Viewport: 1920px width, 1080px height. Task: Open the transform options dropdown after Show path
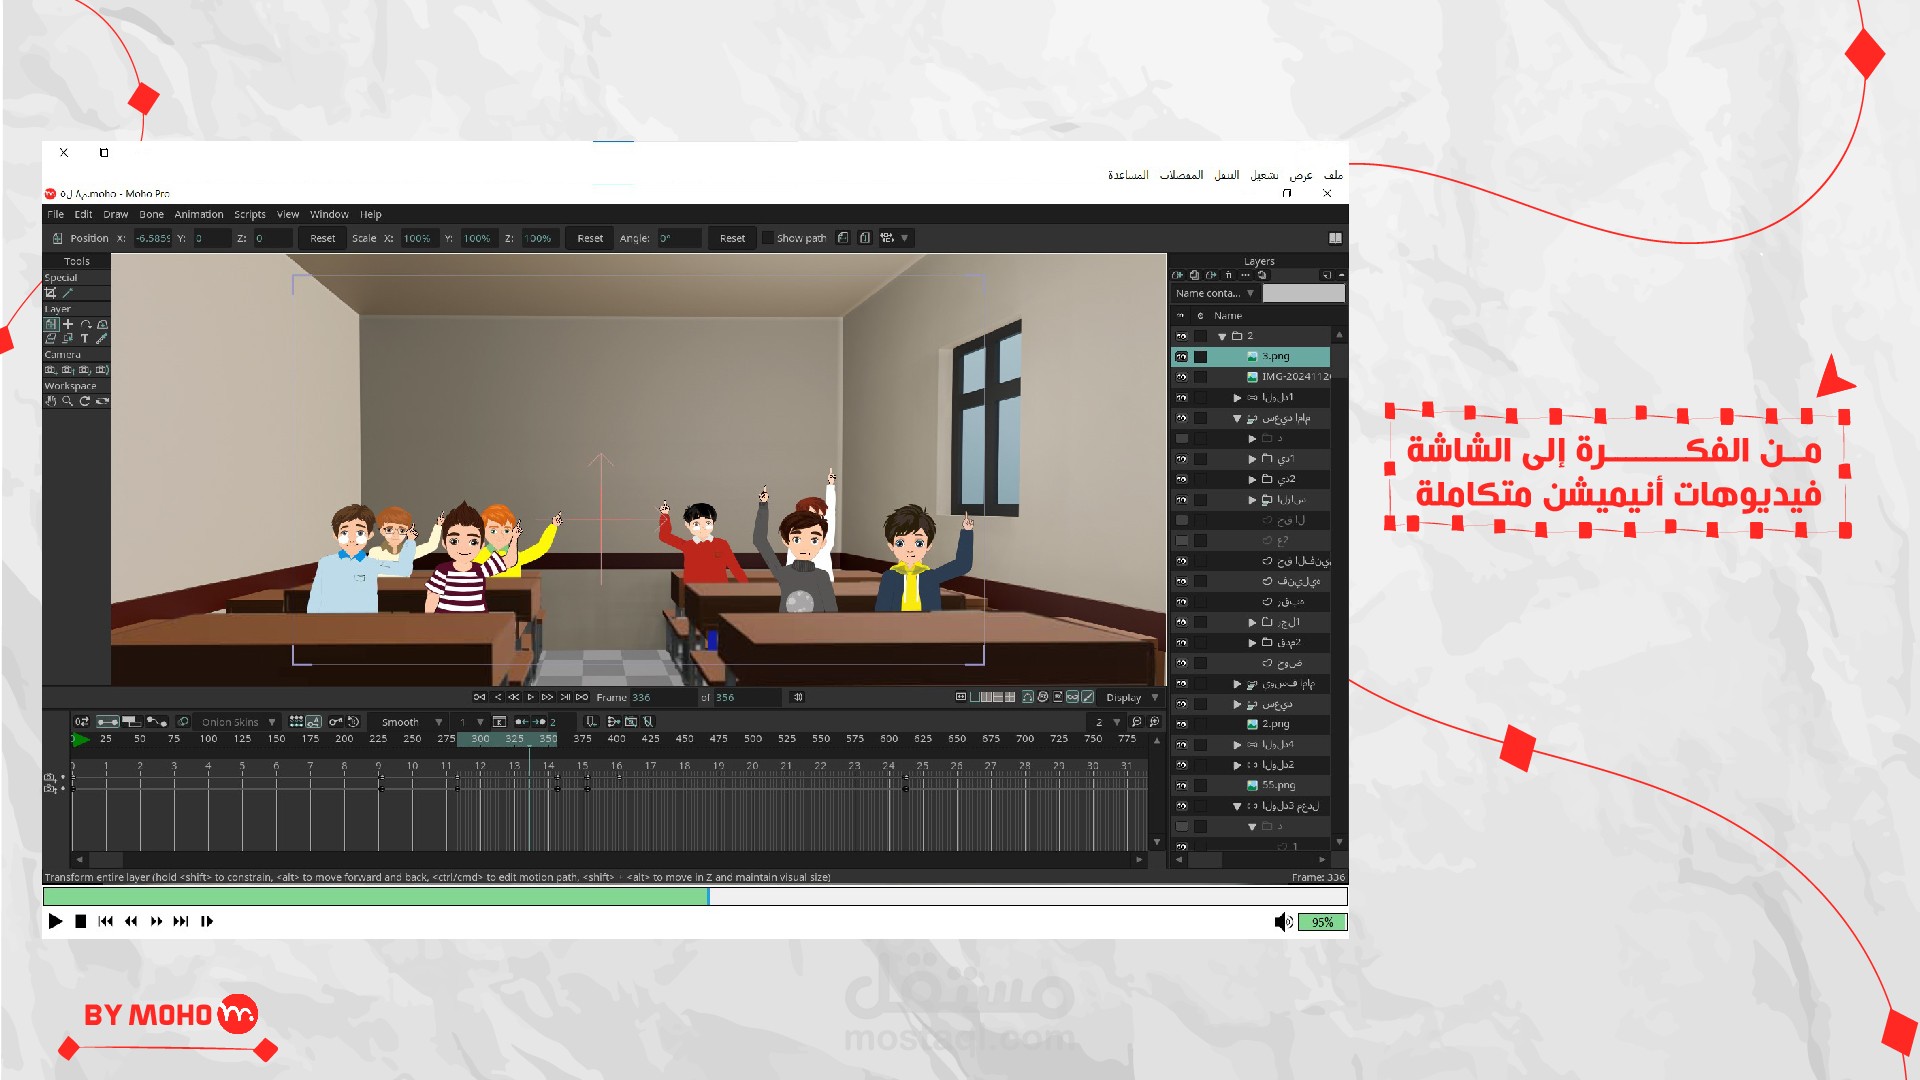coord(895,238)
